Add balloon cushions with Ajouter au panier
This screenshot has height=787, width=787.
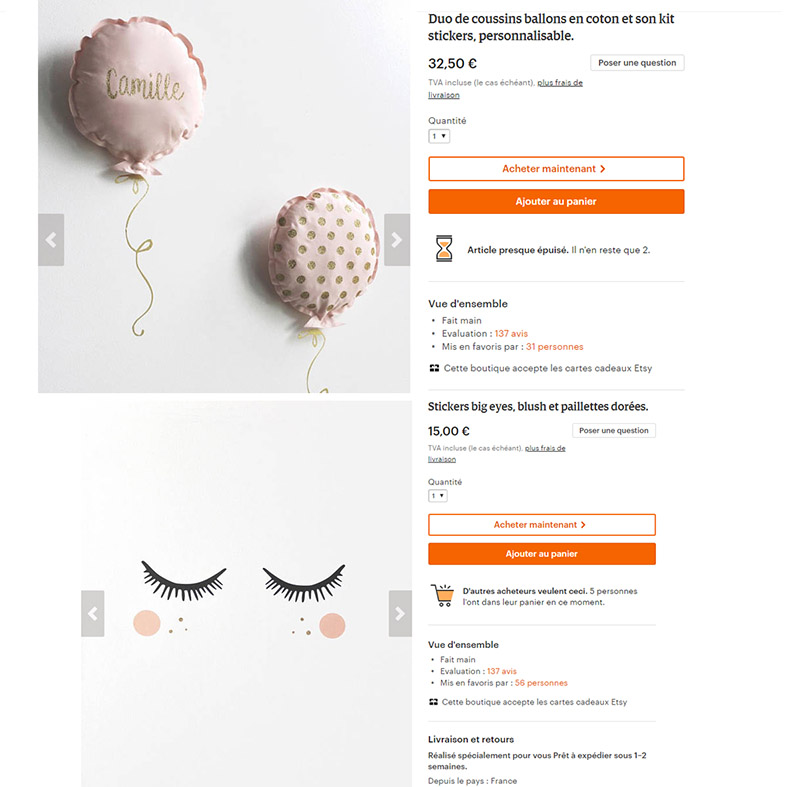pos(556,201)
